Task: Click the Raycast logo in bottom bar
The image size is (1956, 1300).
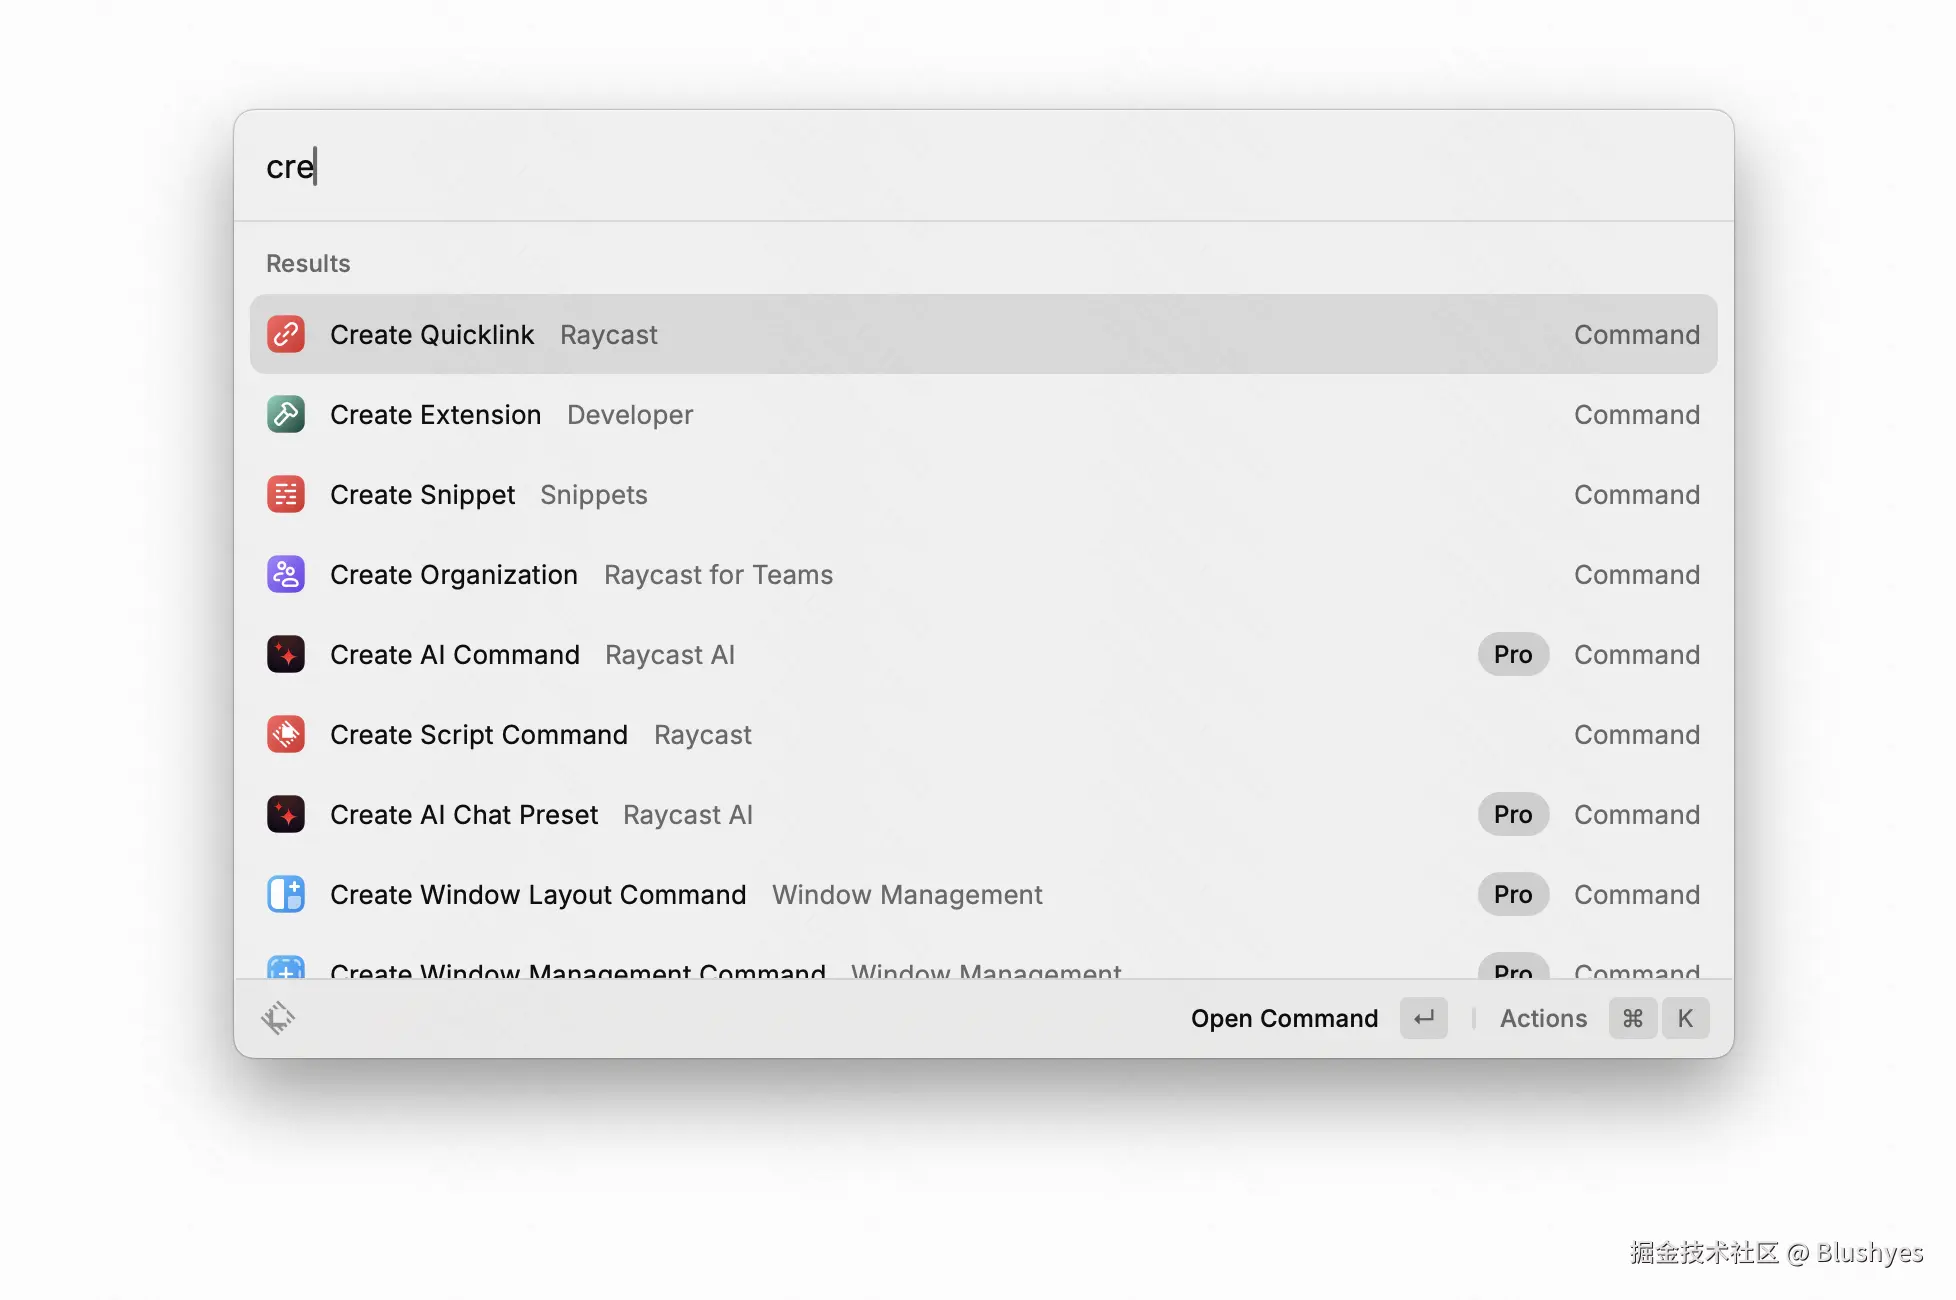Action: [x=278, y=1018]
